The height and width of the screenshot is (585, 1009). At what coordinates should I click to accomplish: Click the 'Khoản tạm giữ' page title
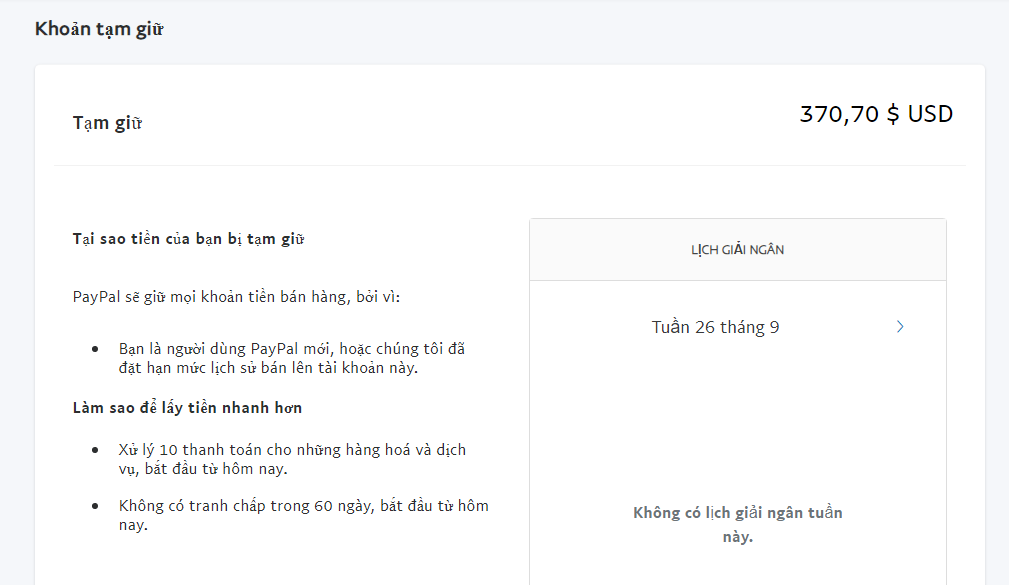click(99, 29)
